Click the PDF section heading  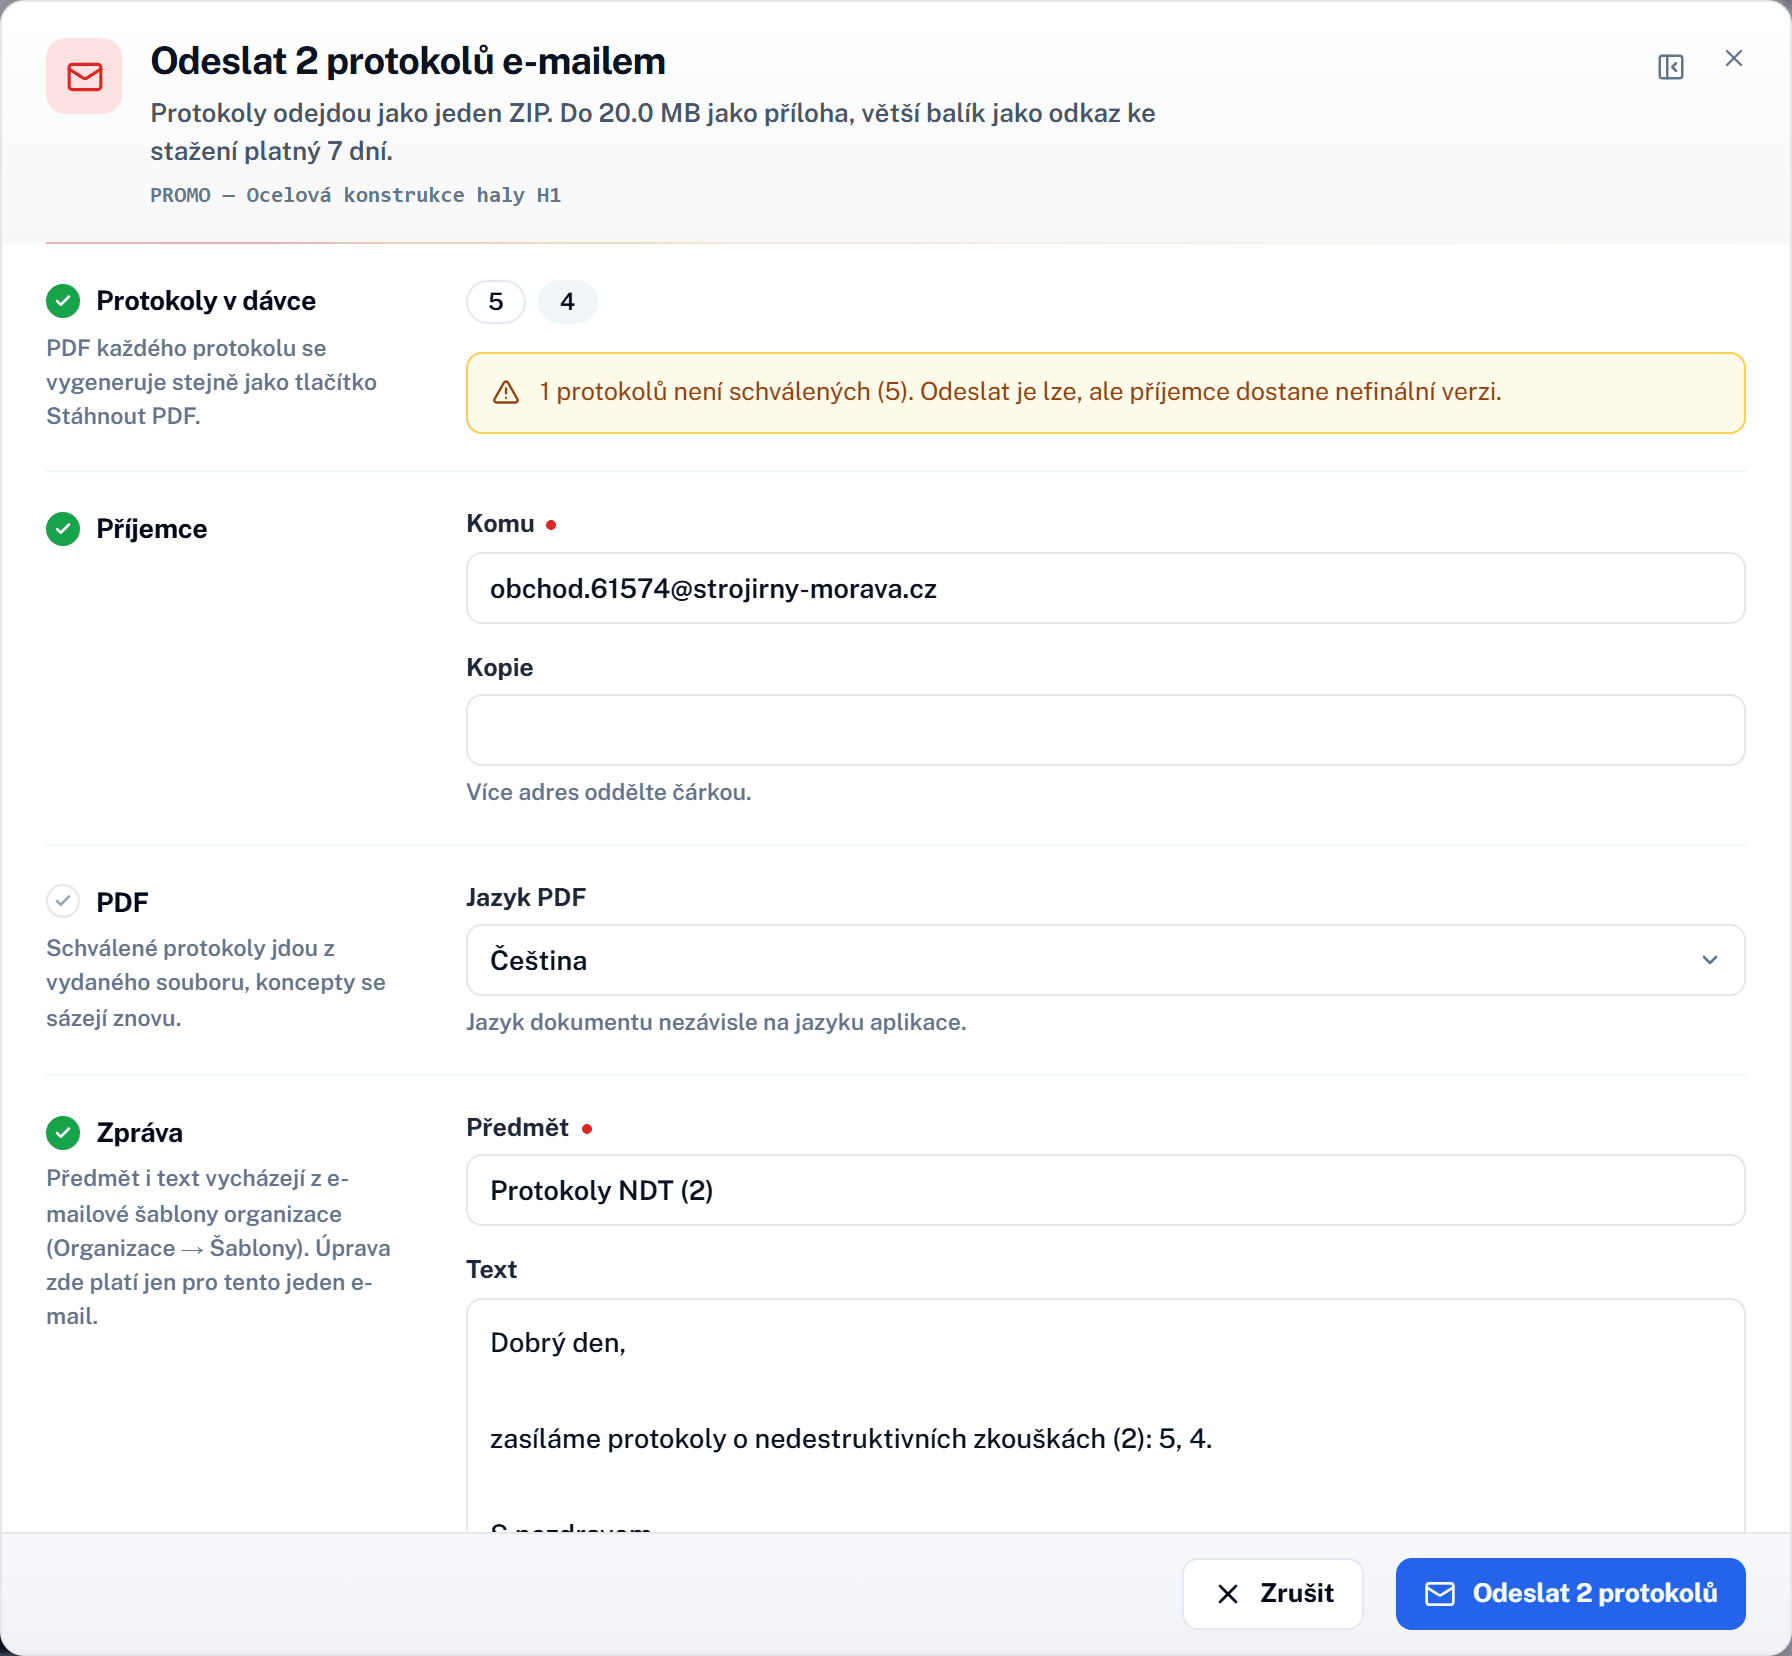click(122, 903)
